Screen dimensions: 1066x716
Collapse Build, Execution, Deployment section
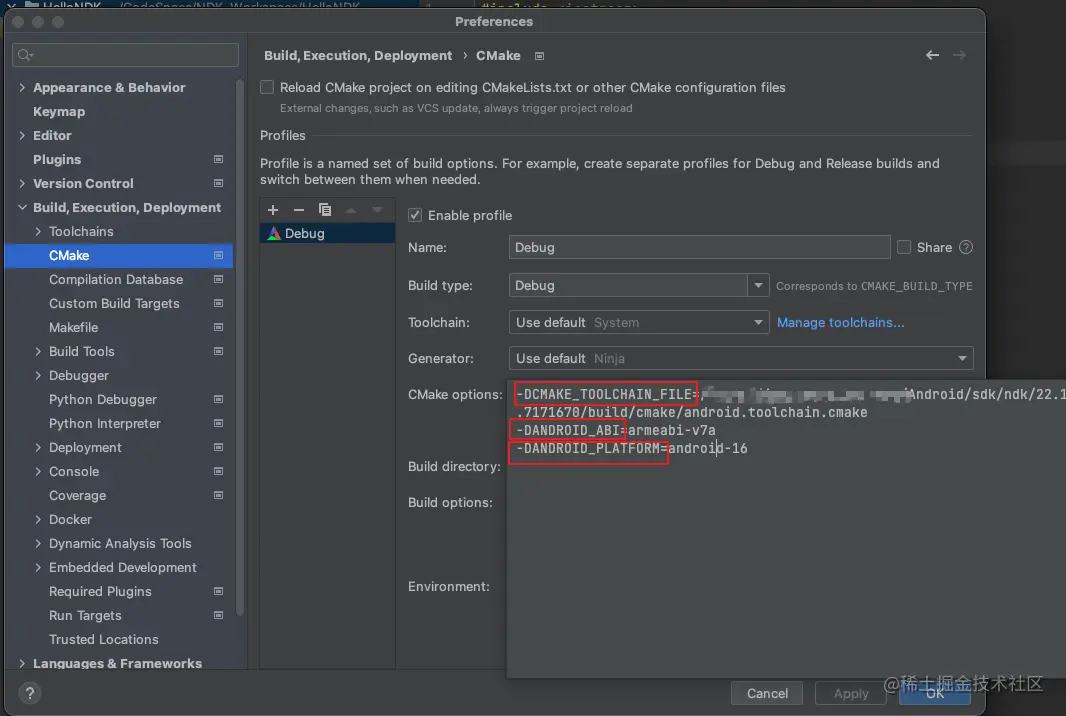[x=22, y=207]
